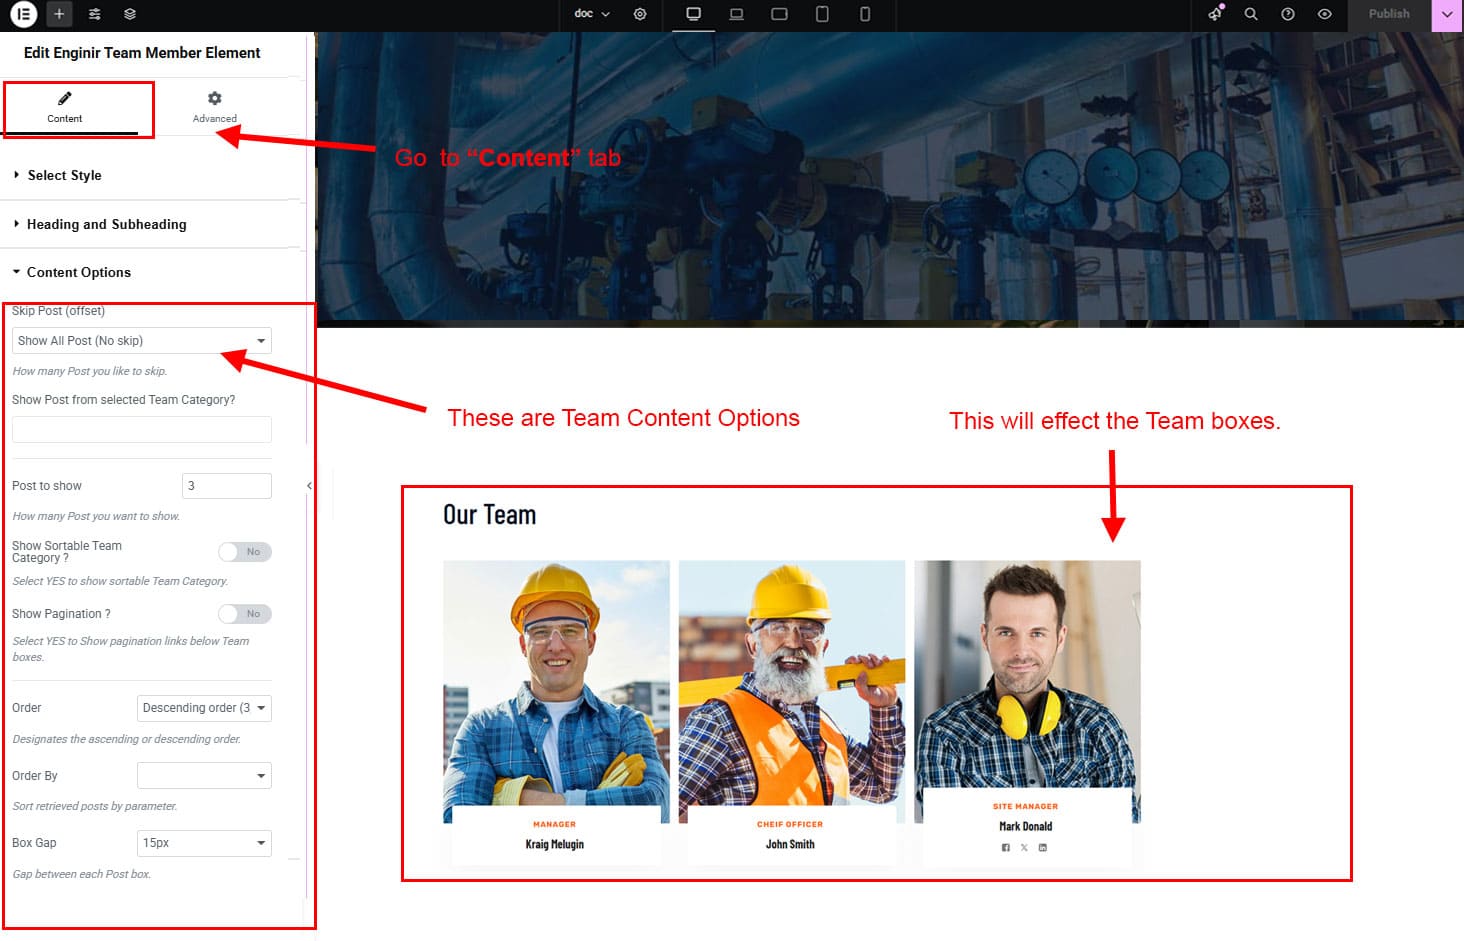Click the Elementor logo menu icon
The width and height of the screenshot is (1464, 941).
pos(22,14)
